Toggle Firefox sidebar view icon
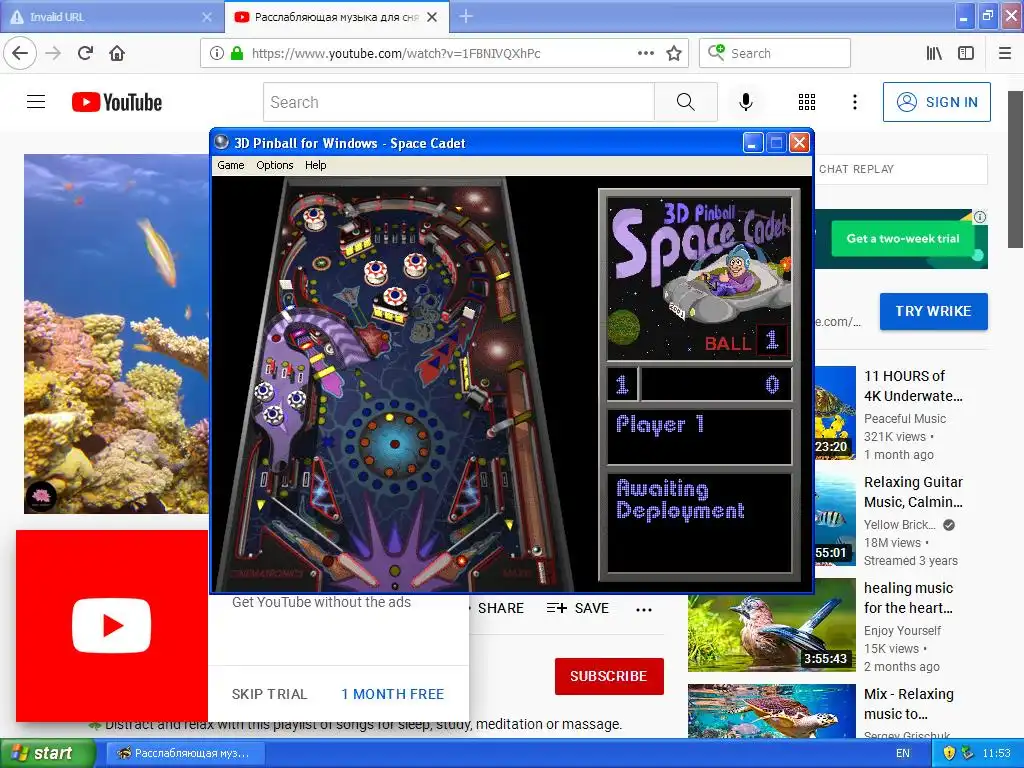Viewport: 1024px width, 768px height. coord(966,53)
